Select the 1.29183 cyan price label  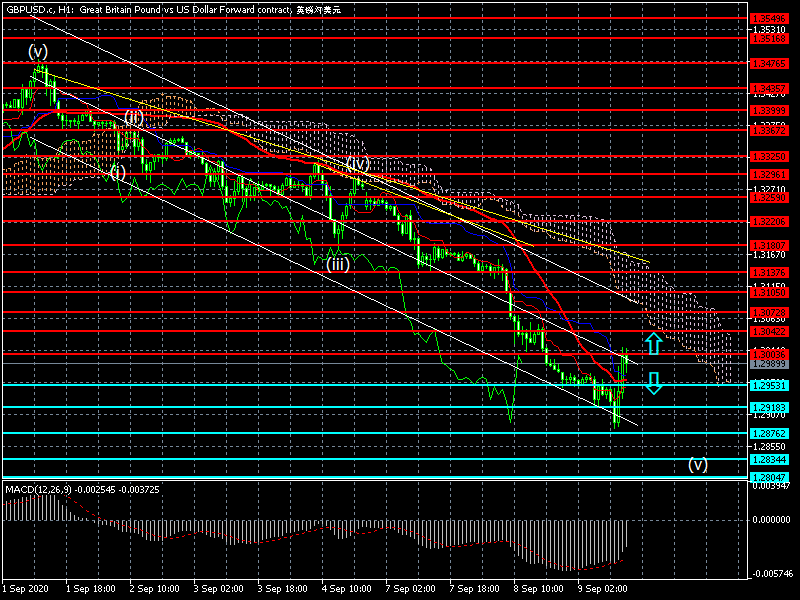click(x=769, y=407)
